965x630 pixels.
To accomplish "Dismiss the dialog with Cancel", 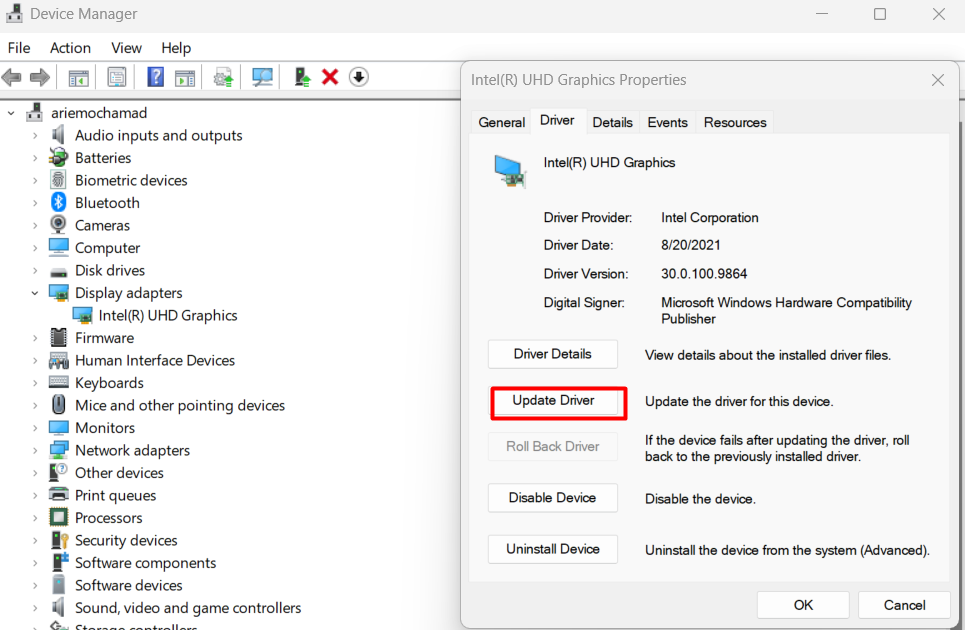I will (x=904, y=605).
